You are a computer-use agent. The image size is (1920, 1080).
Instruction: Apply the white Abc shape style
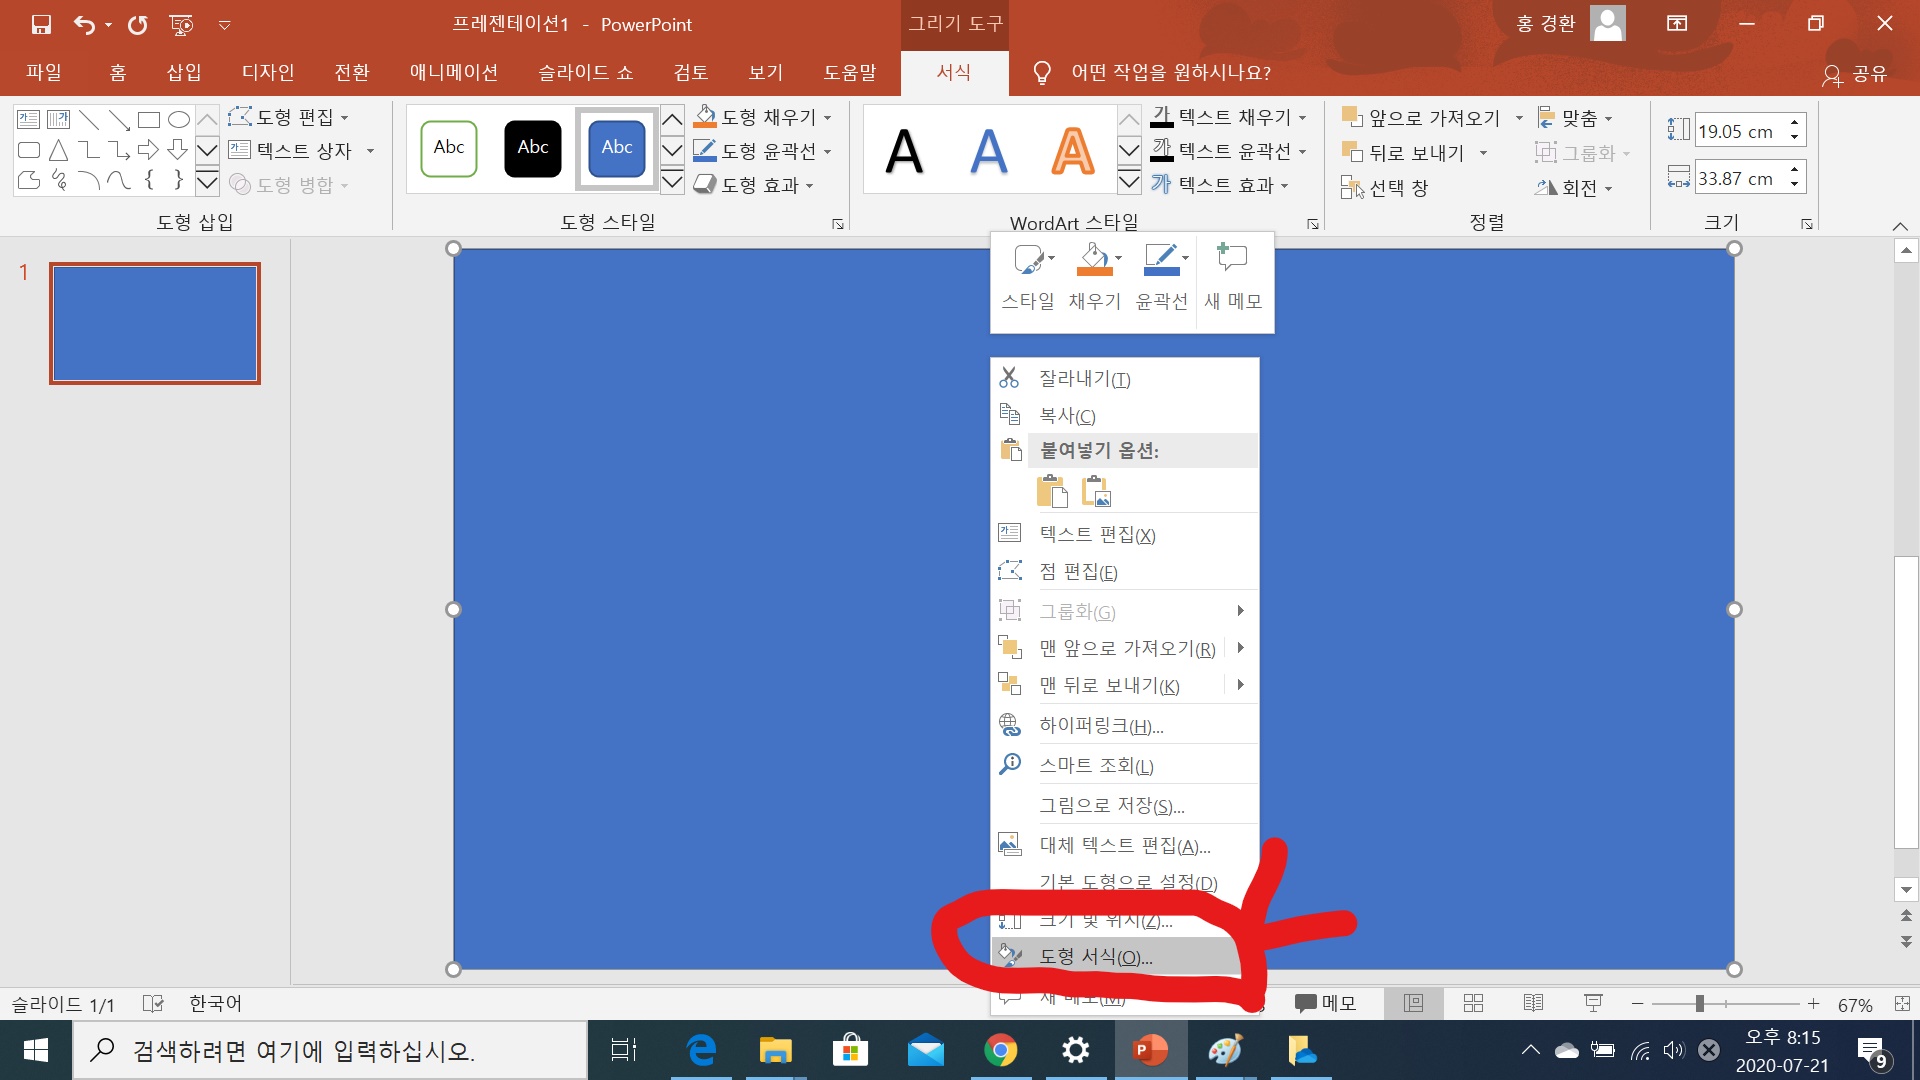point(449,148)
